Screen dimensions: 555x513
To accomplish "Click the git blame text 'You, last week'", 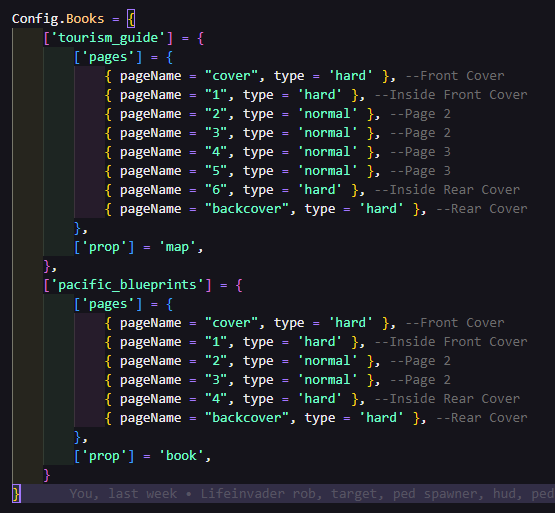I will pos(123,494).
